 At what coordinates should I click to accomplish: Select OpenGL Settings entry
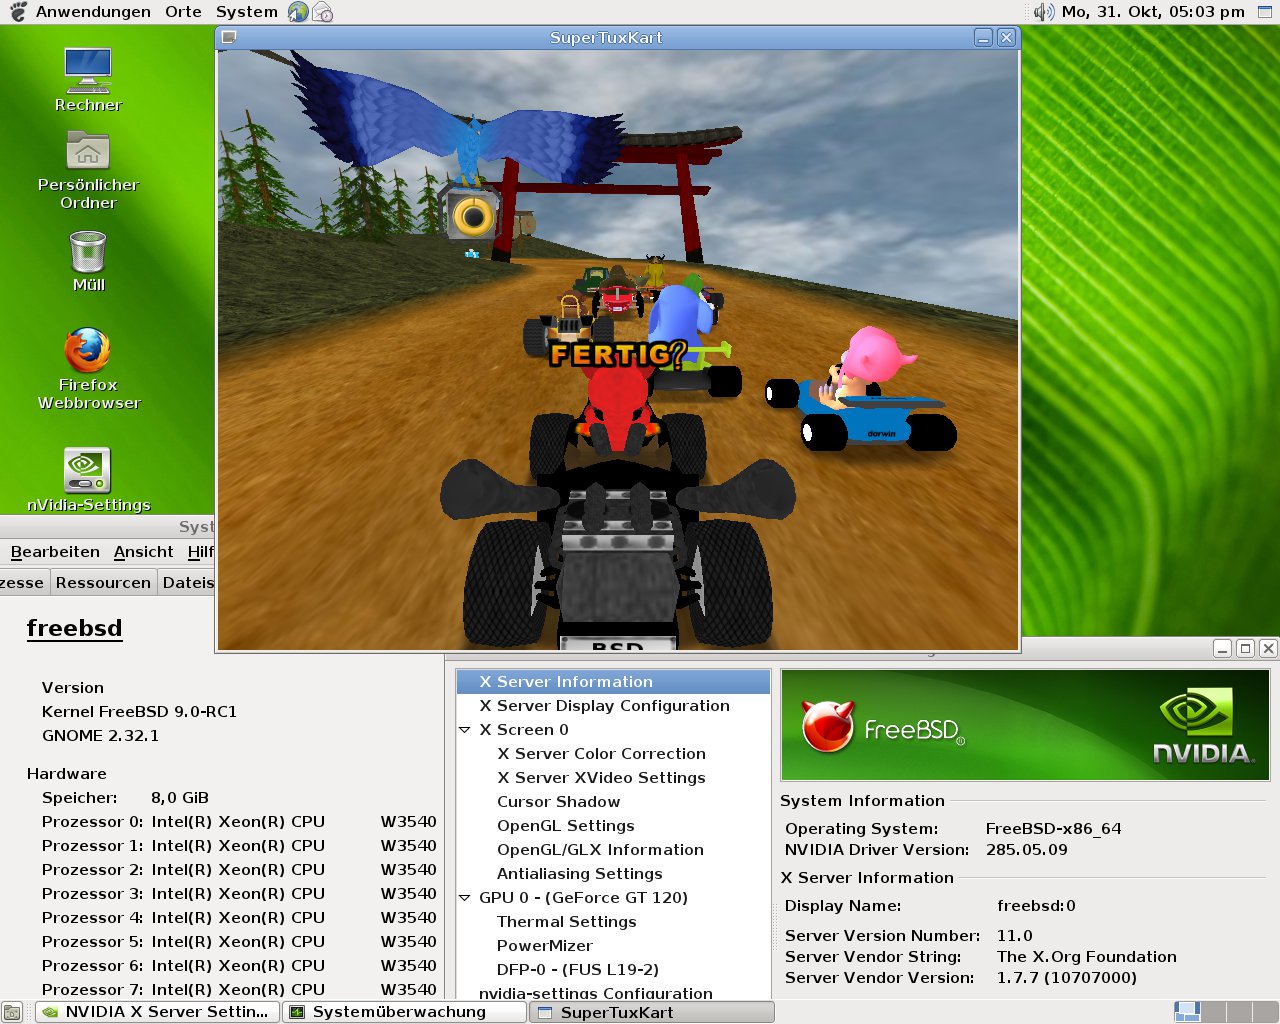[565, 826]
